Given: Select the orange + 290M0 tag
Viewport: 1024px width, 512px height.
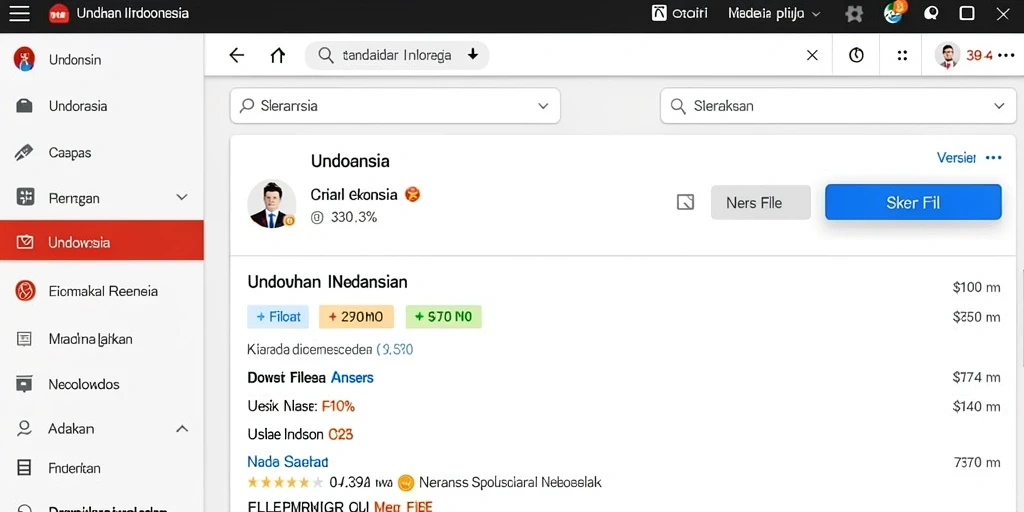Looking at the screenshot, I should click(x=356, y=317).
